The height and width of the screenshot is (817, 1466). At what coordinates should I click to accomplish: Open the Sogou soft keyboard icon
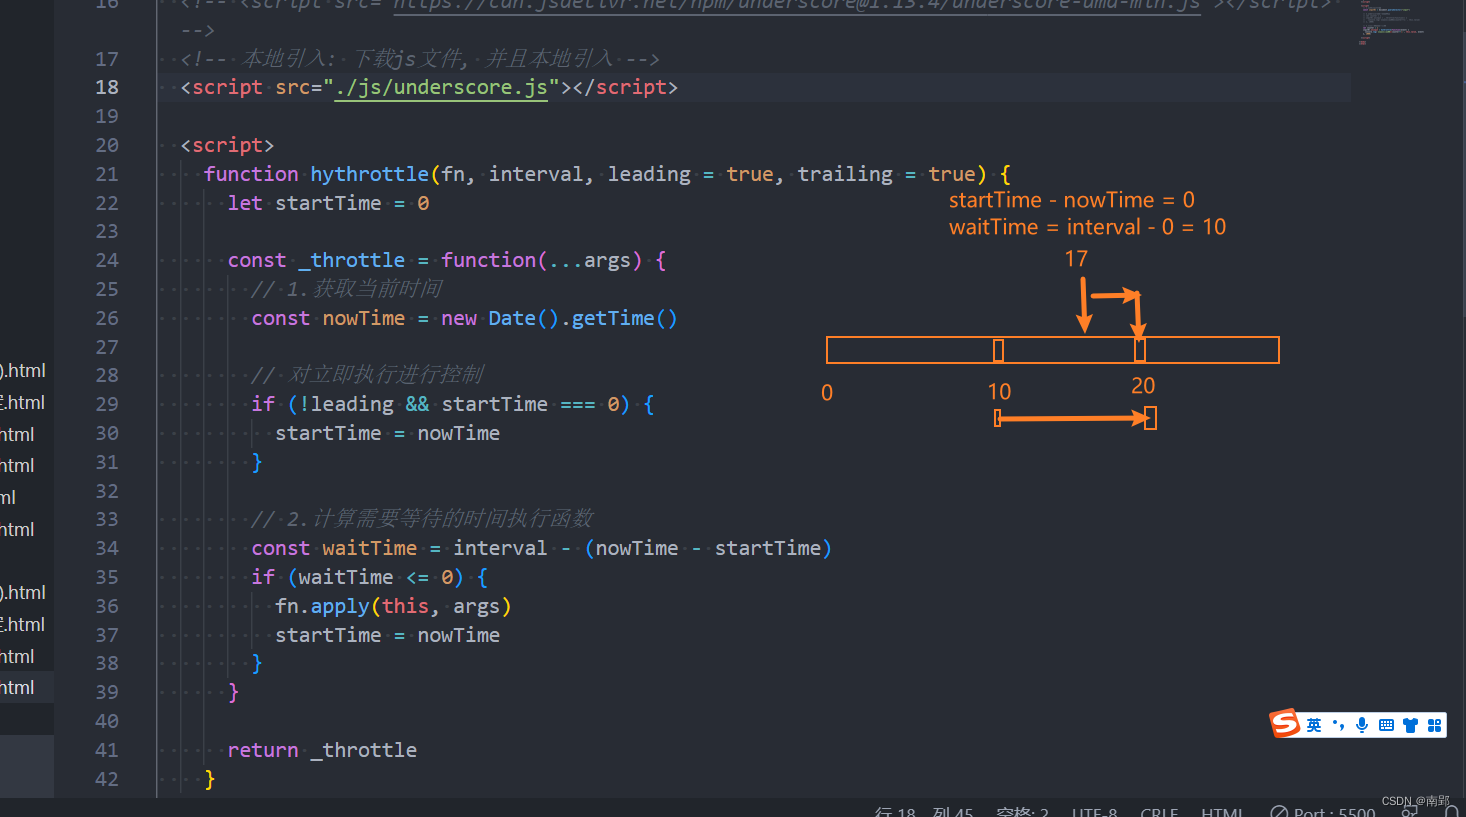click(x=1386, y=725)
